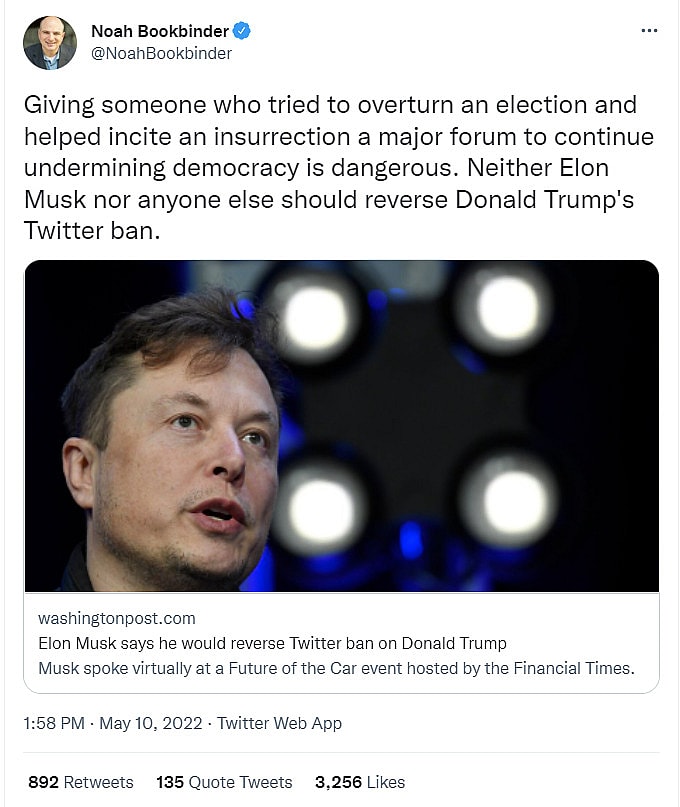Open the tweet's three-dot more menu
680x807 pixels.
pyautogui.click(x=649, y=31)
